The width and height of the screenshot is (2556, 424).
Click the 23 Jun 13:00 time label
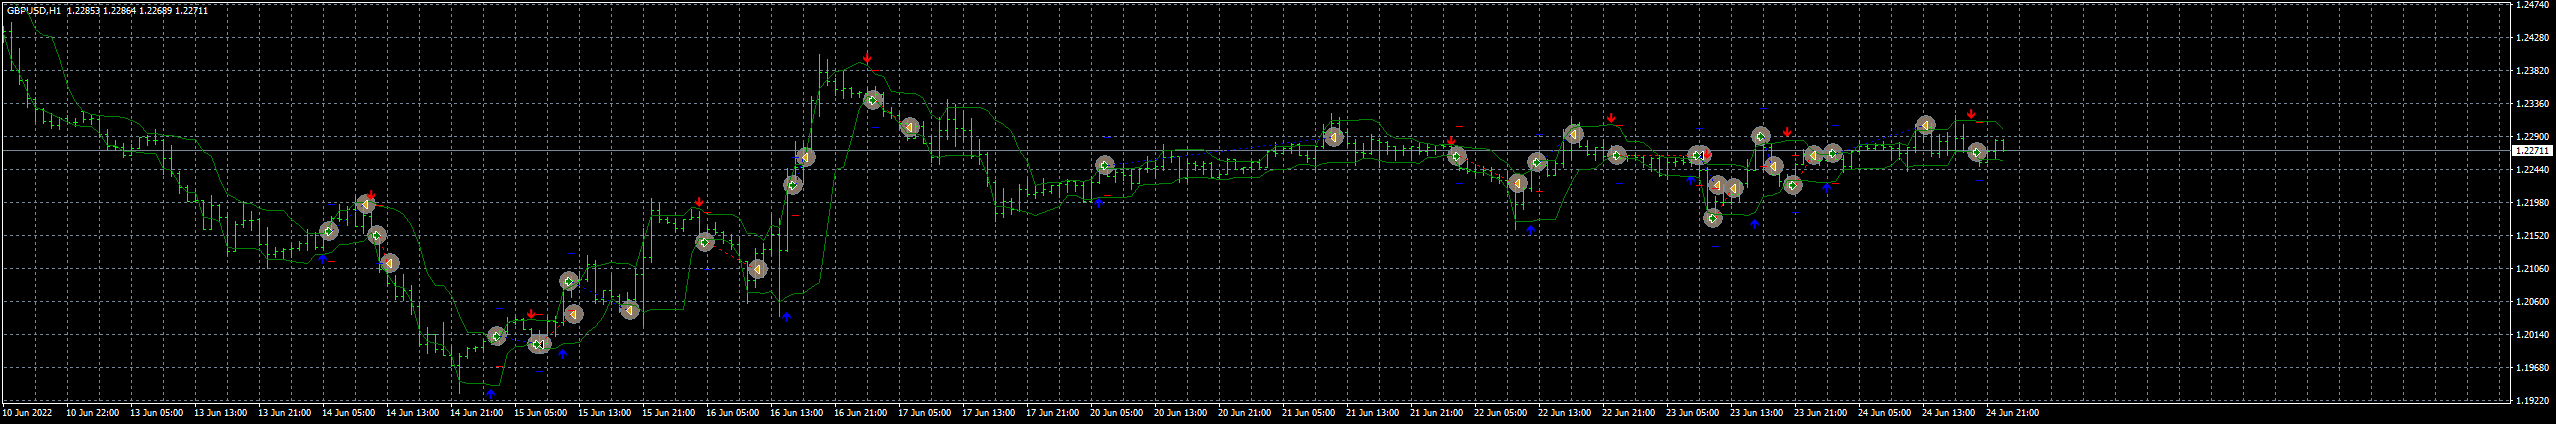pos(1757,412)
